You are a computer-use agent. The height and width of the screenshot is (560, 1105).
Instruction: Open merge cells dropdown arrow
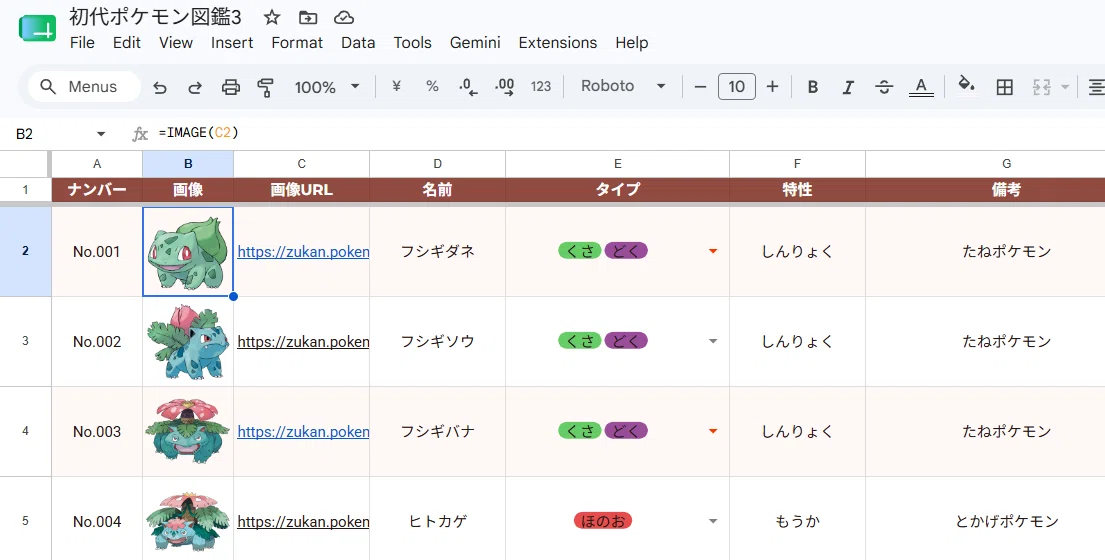pyautogui.click(x=1065, y=87)
